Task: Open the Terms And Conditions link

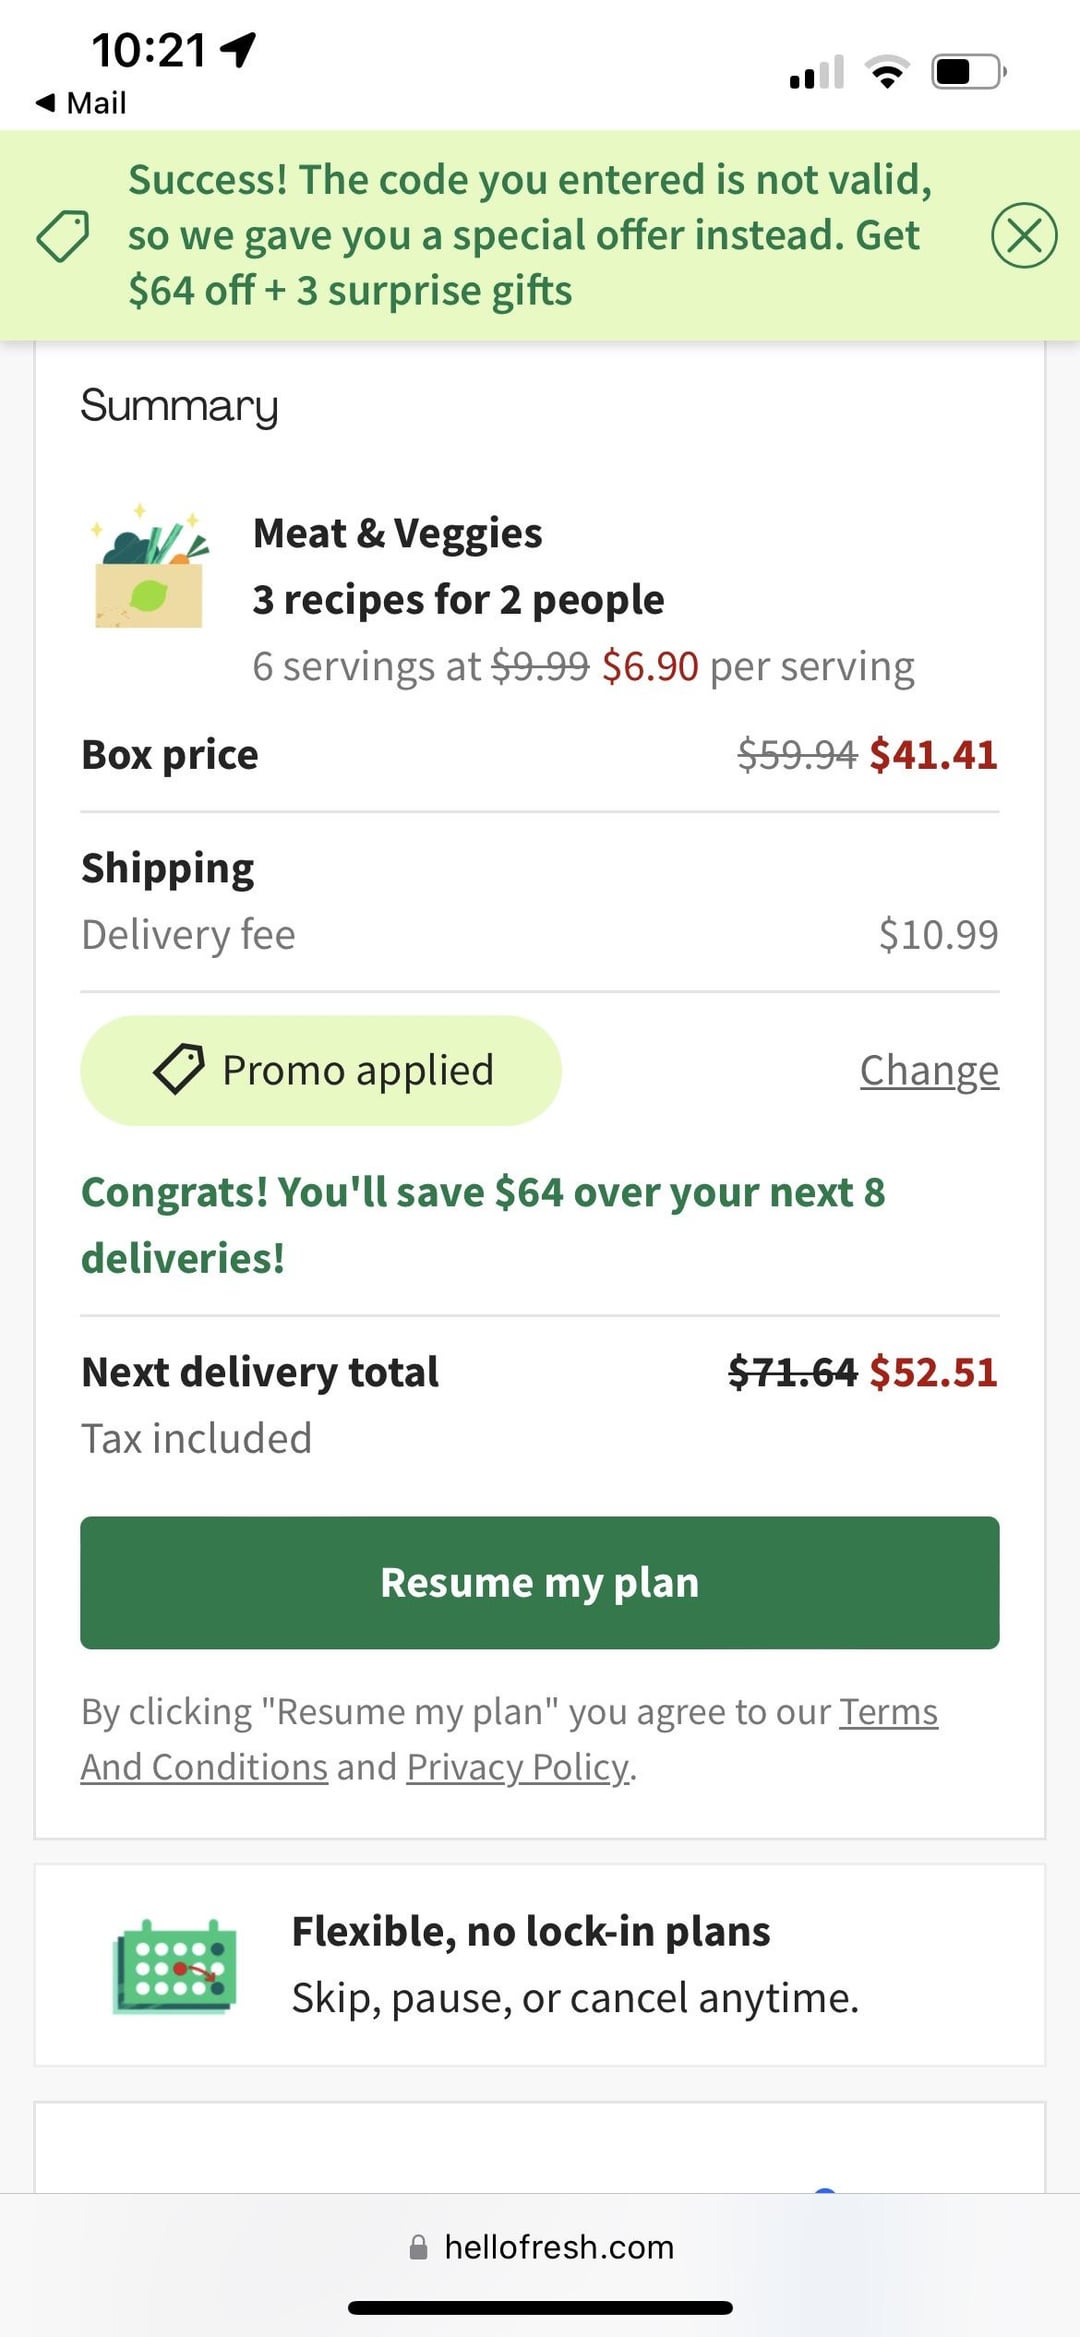Action: 205,1767
